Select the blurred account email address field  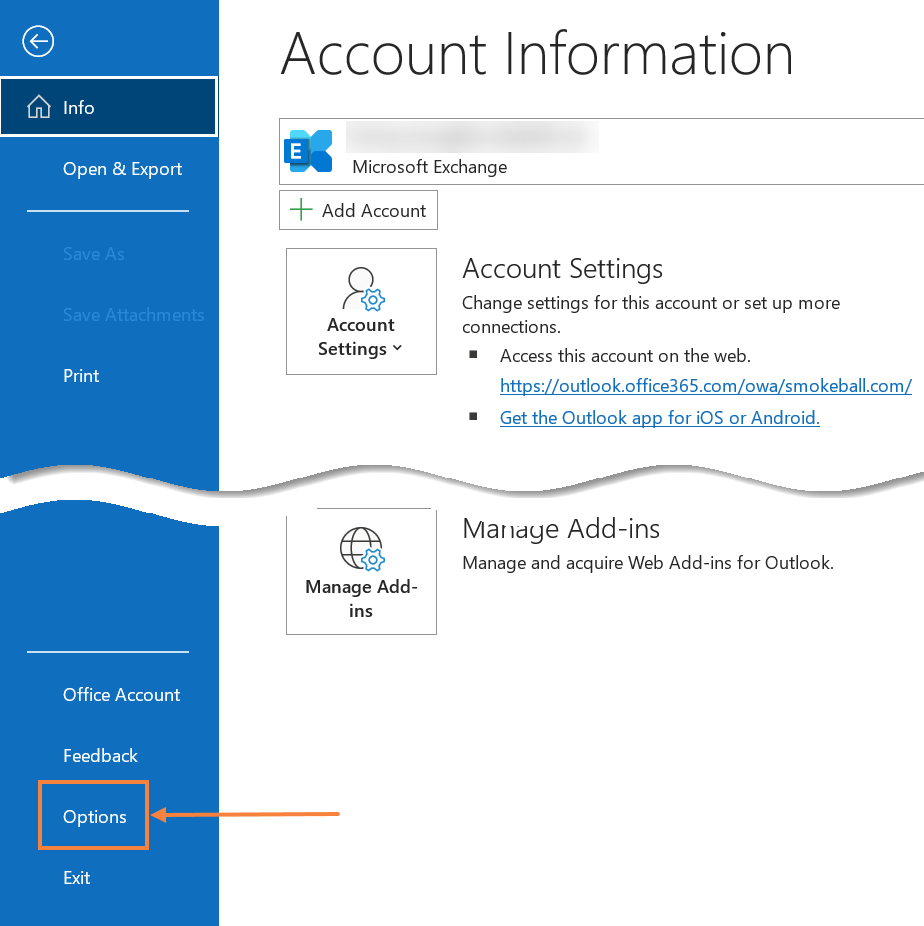(x=472, y=137)
